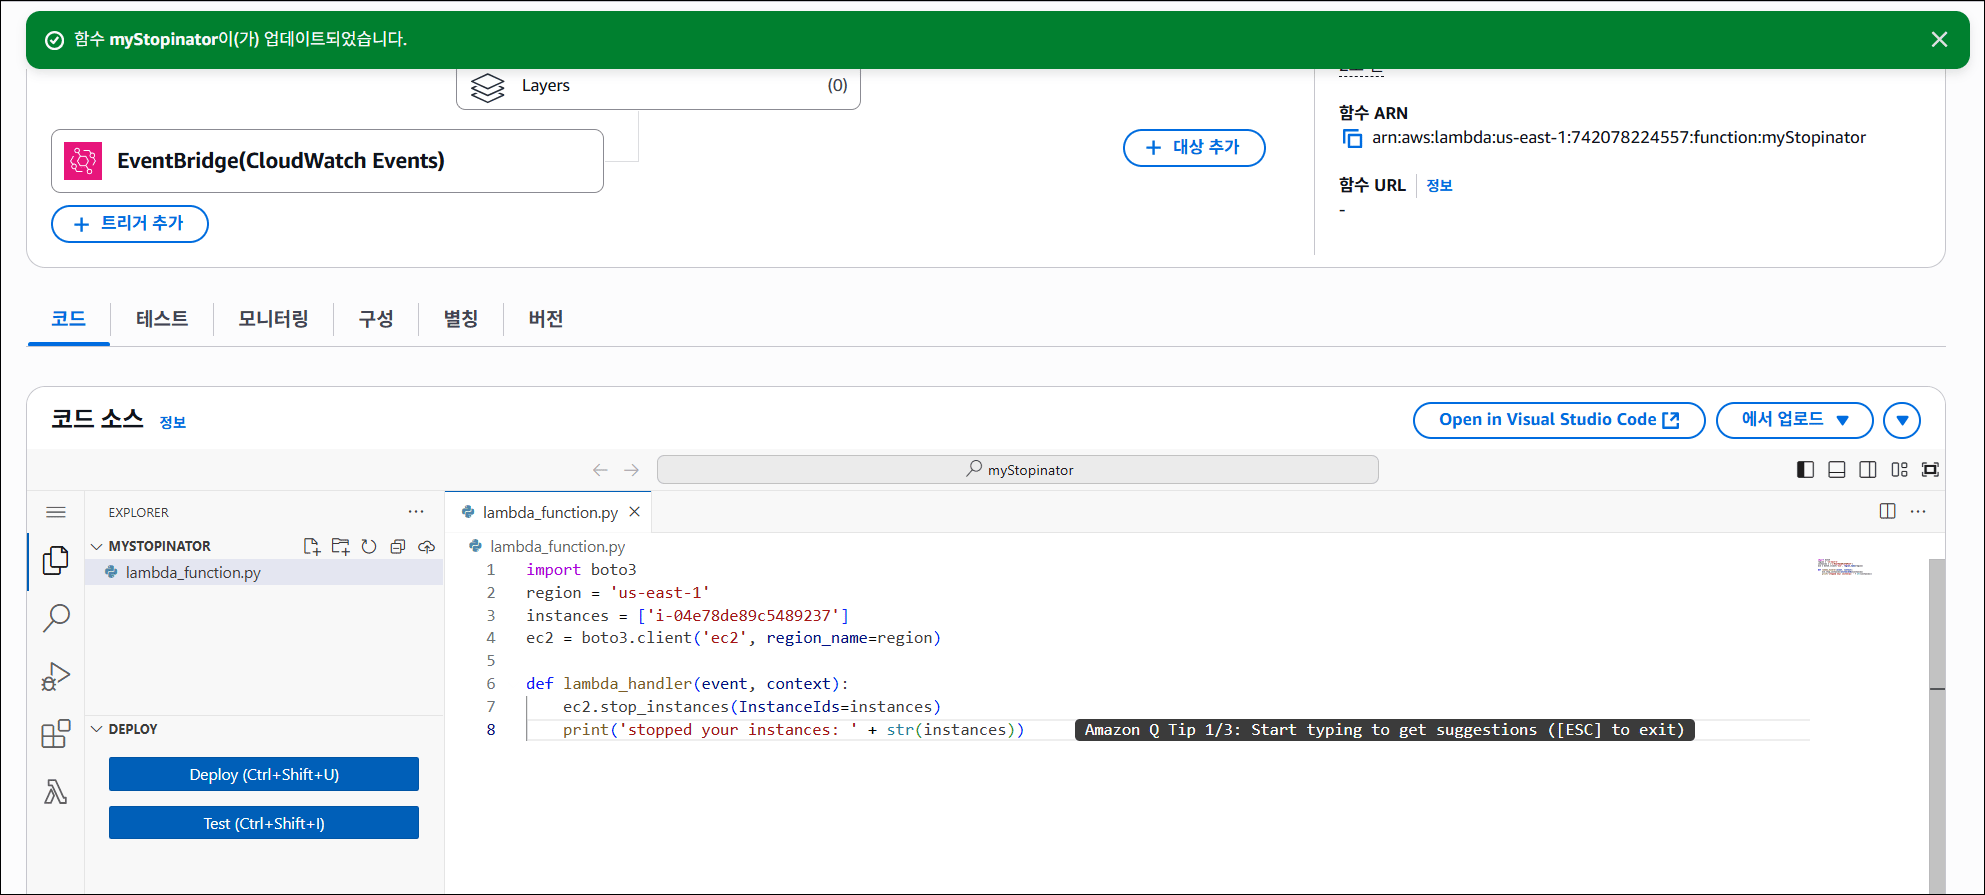Open the Lambda icon in activity bar
Screen dimensions: 1985x895
click(x=56, y=792)
